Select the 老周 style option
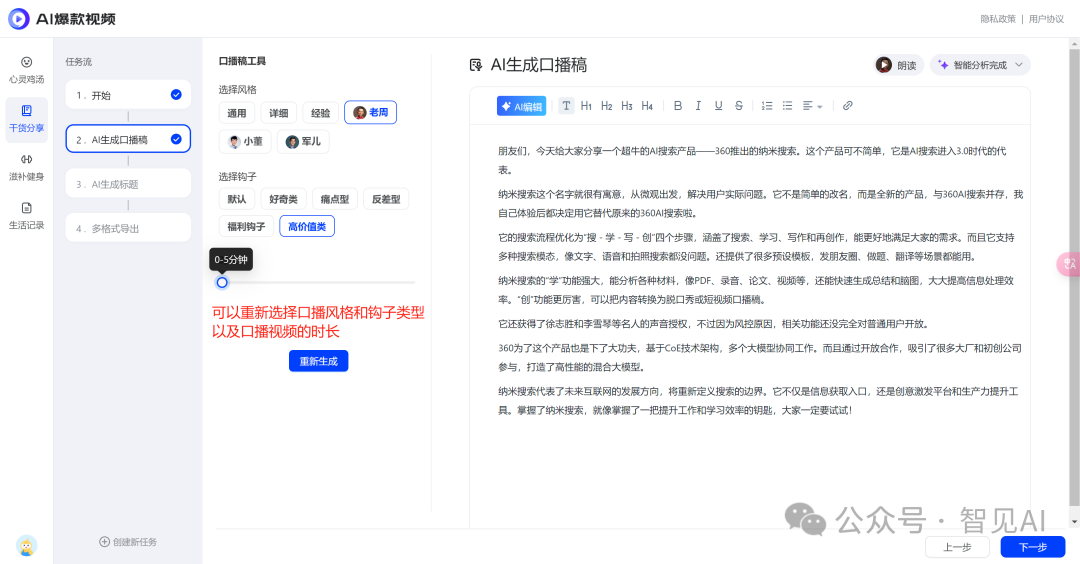1080x564 pixels. click(370, 113)
